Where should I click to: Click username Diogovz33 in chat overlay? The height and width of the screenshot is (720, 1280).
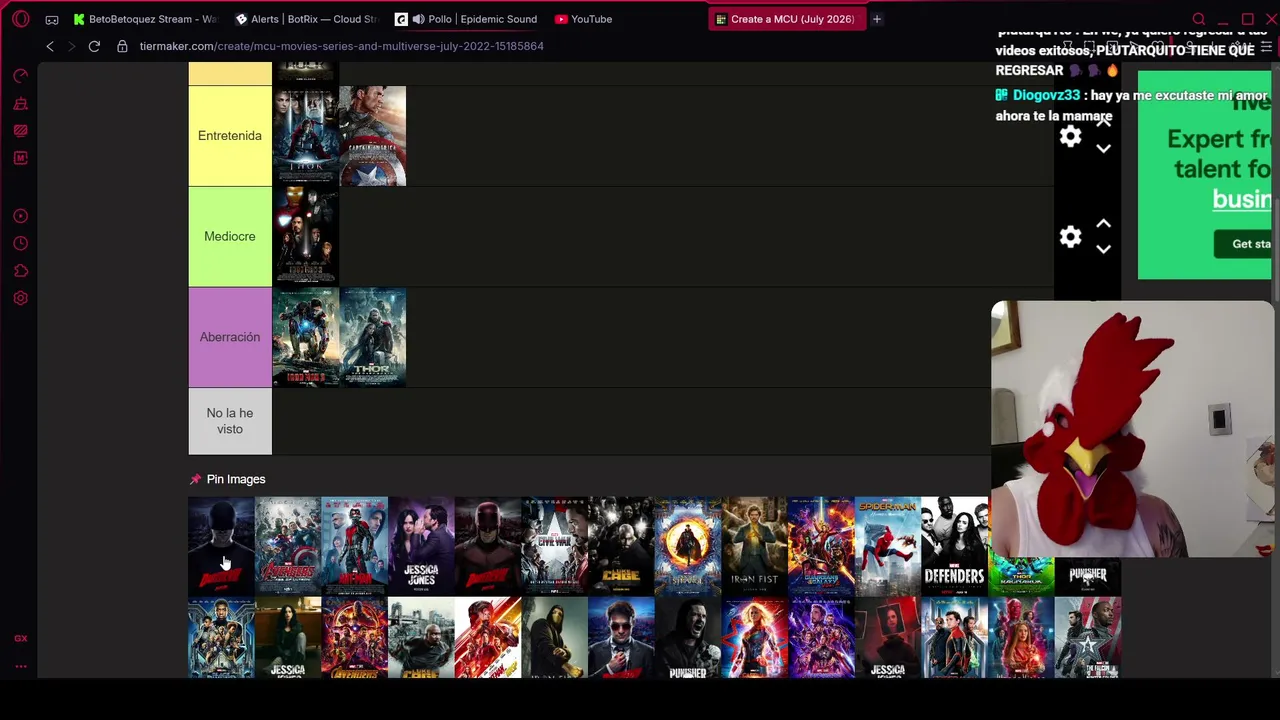(x=1046, y=95)
